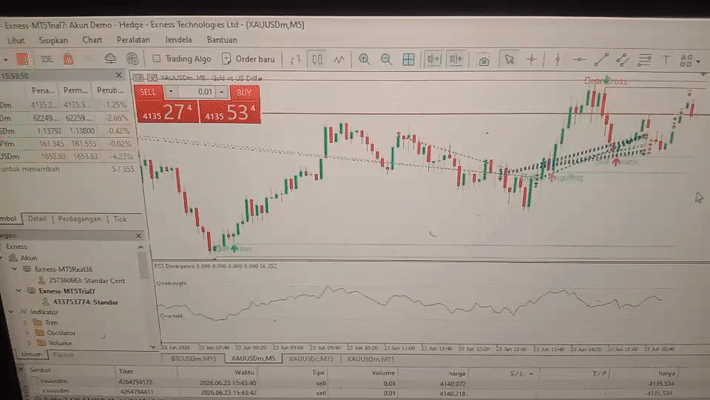Select the arrow cursor tool
710x400 pixels.
(x=509, y=59)
